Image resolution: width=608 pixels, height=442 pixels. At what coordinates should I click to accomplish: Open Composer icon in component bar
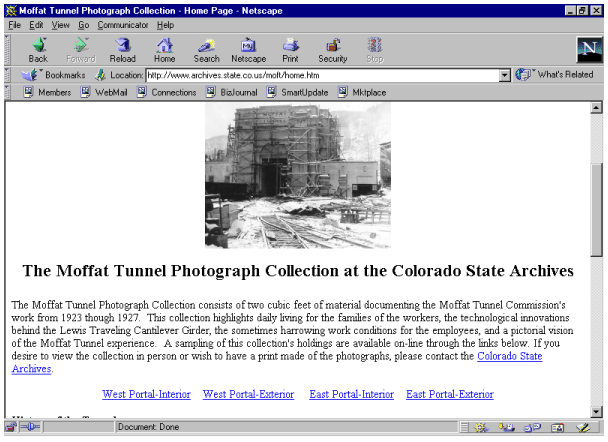point(583,427)
